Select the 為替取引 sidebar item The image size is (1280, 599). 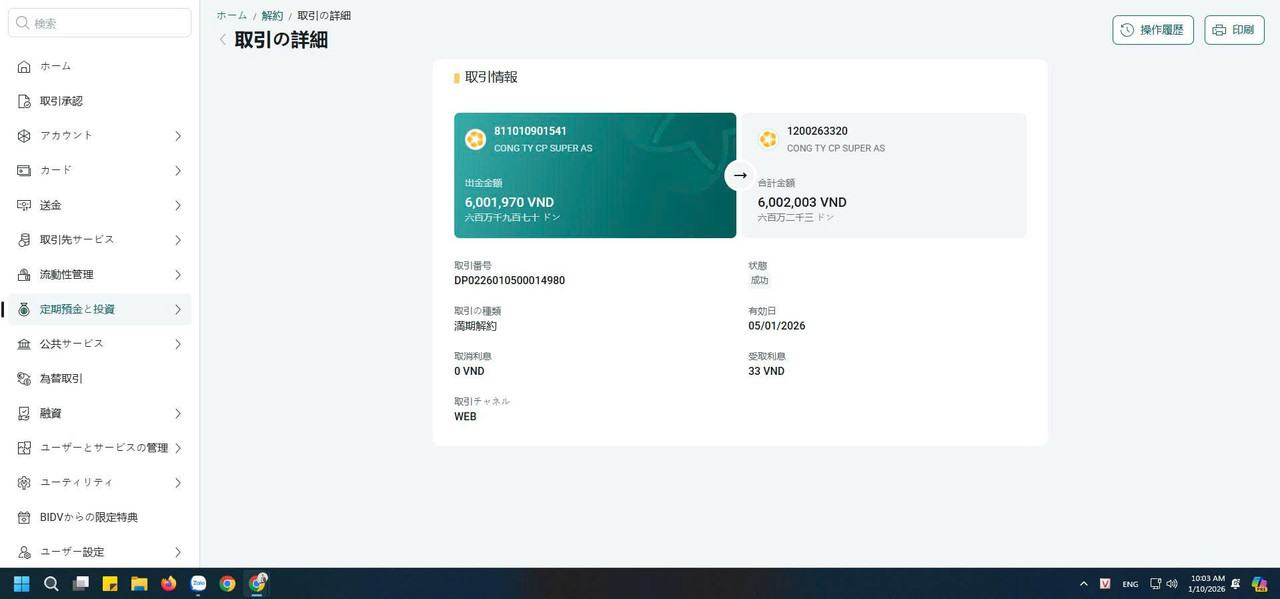click(99, 379)
